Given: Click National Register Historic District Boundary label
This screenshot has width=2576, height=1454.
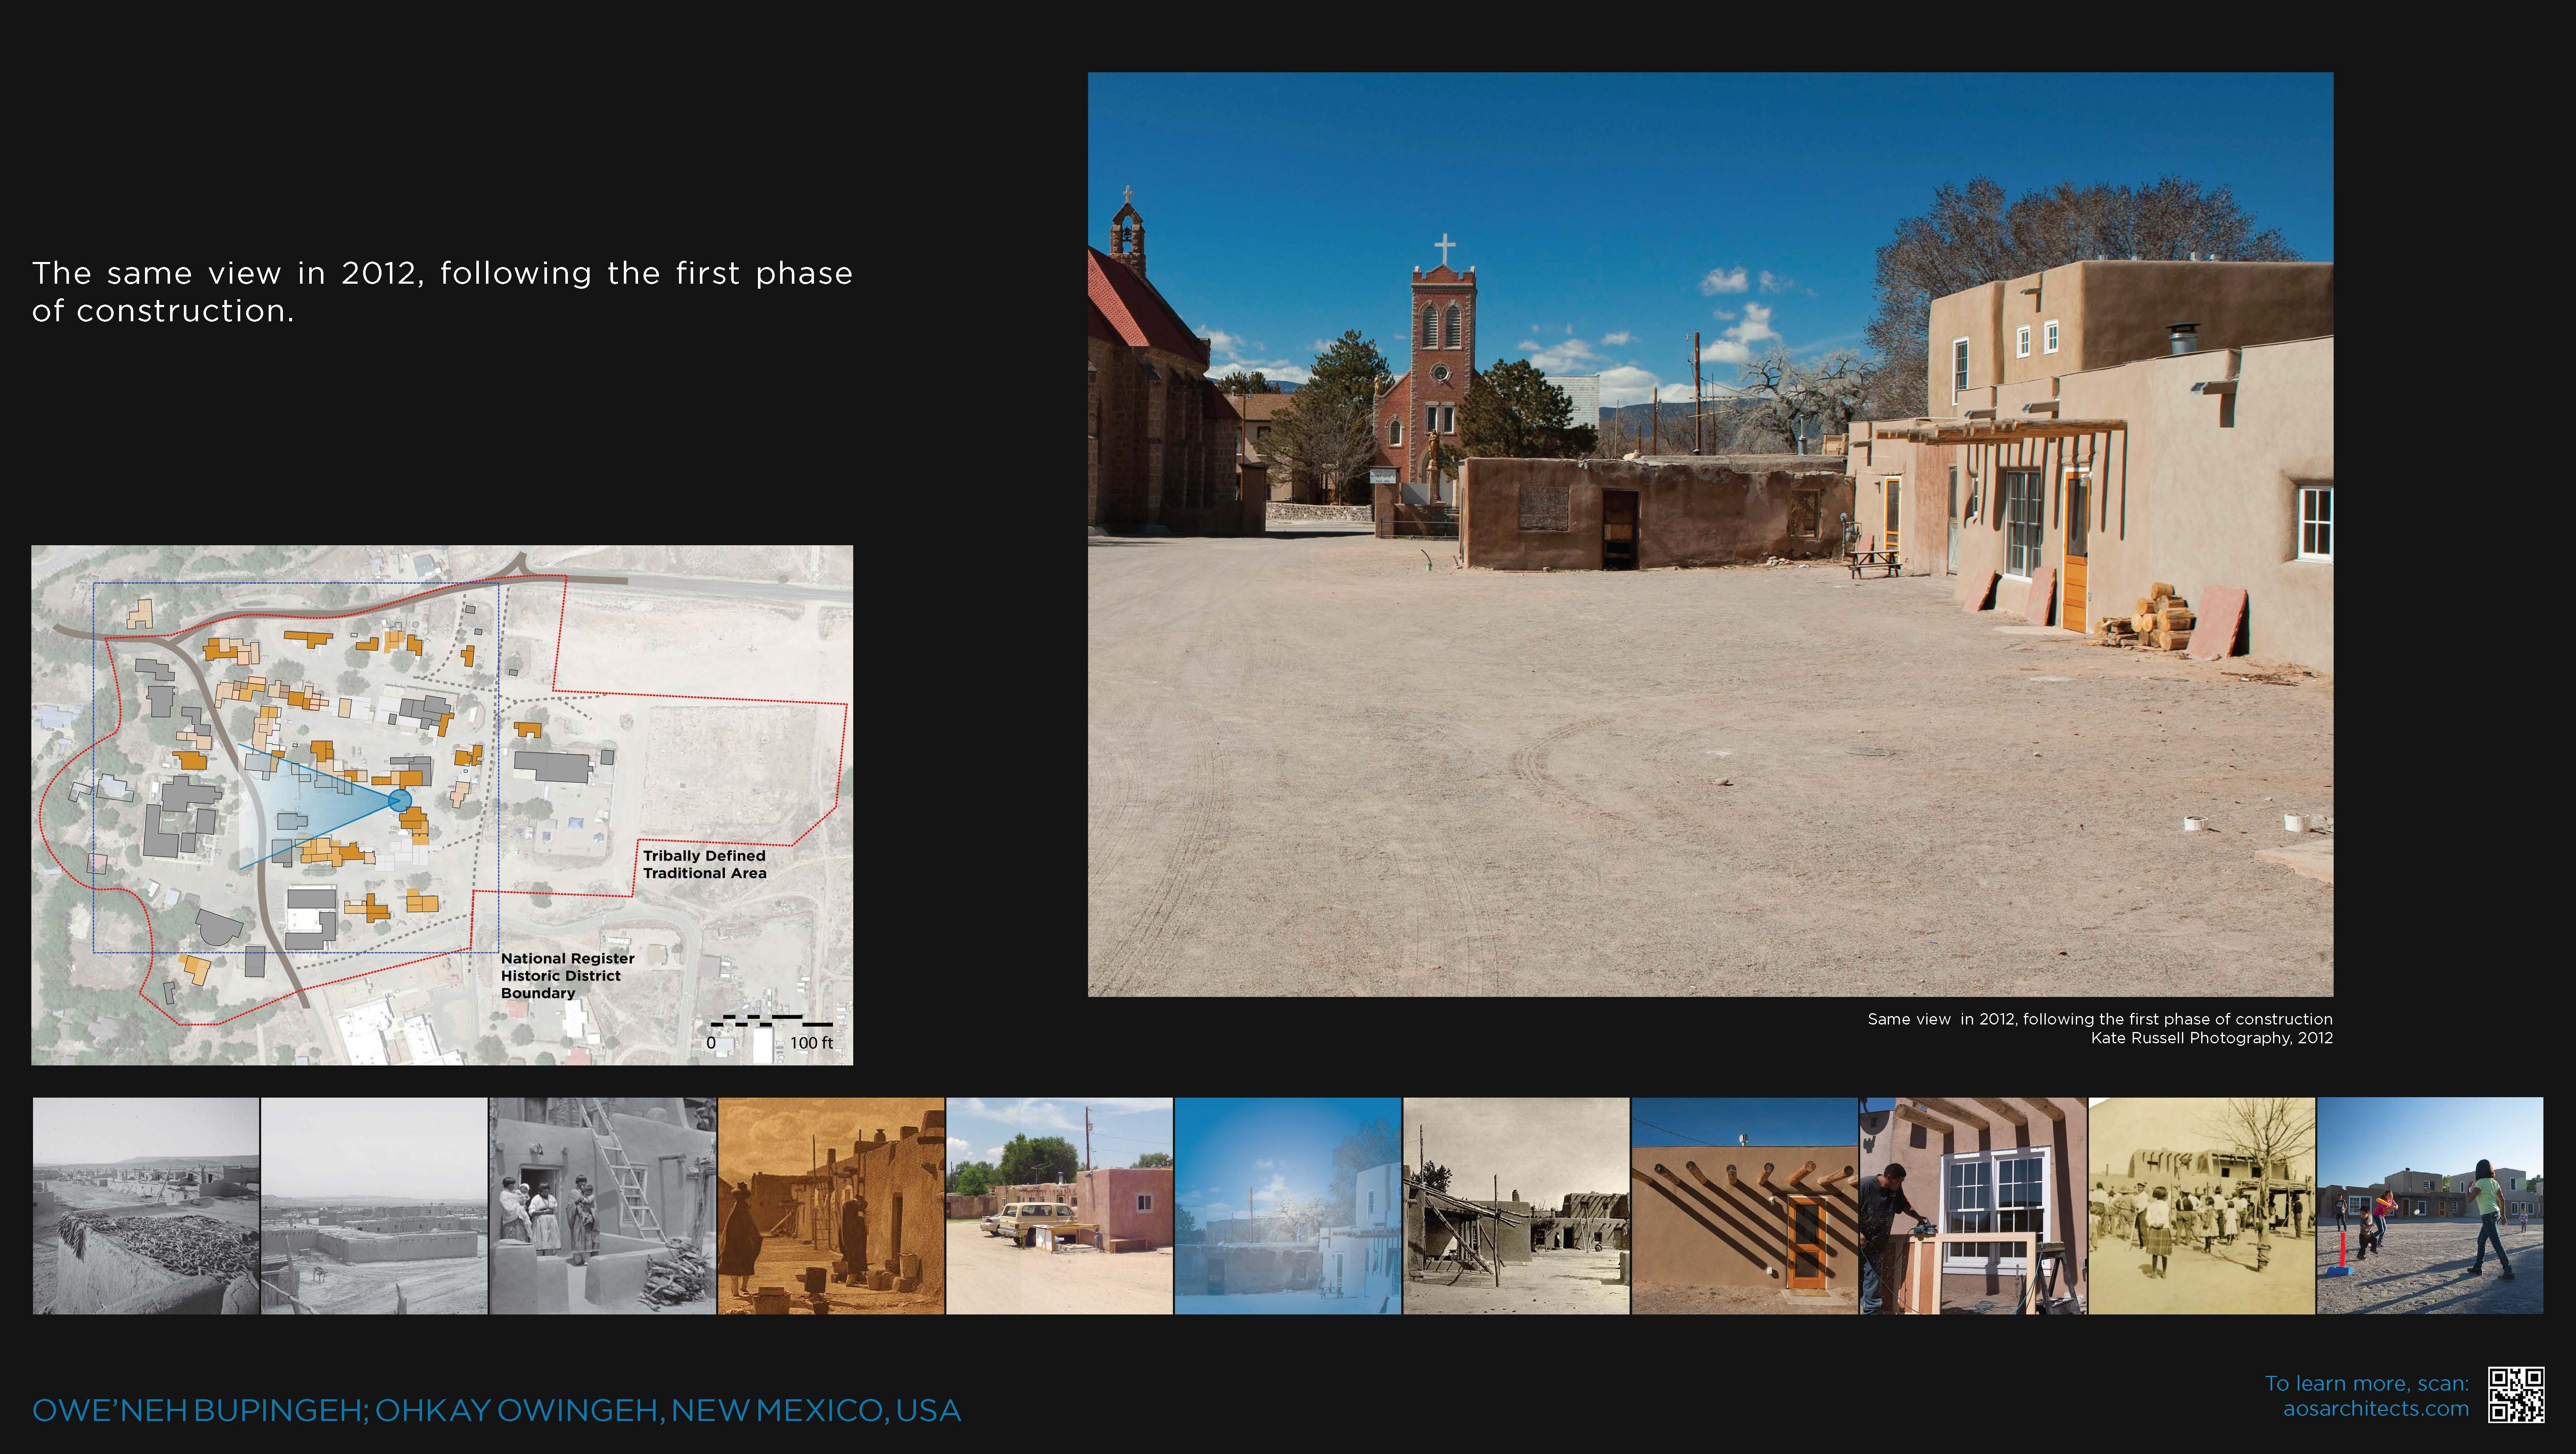Looking at the screenshot, I should coord(567,975).
